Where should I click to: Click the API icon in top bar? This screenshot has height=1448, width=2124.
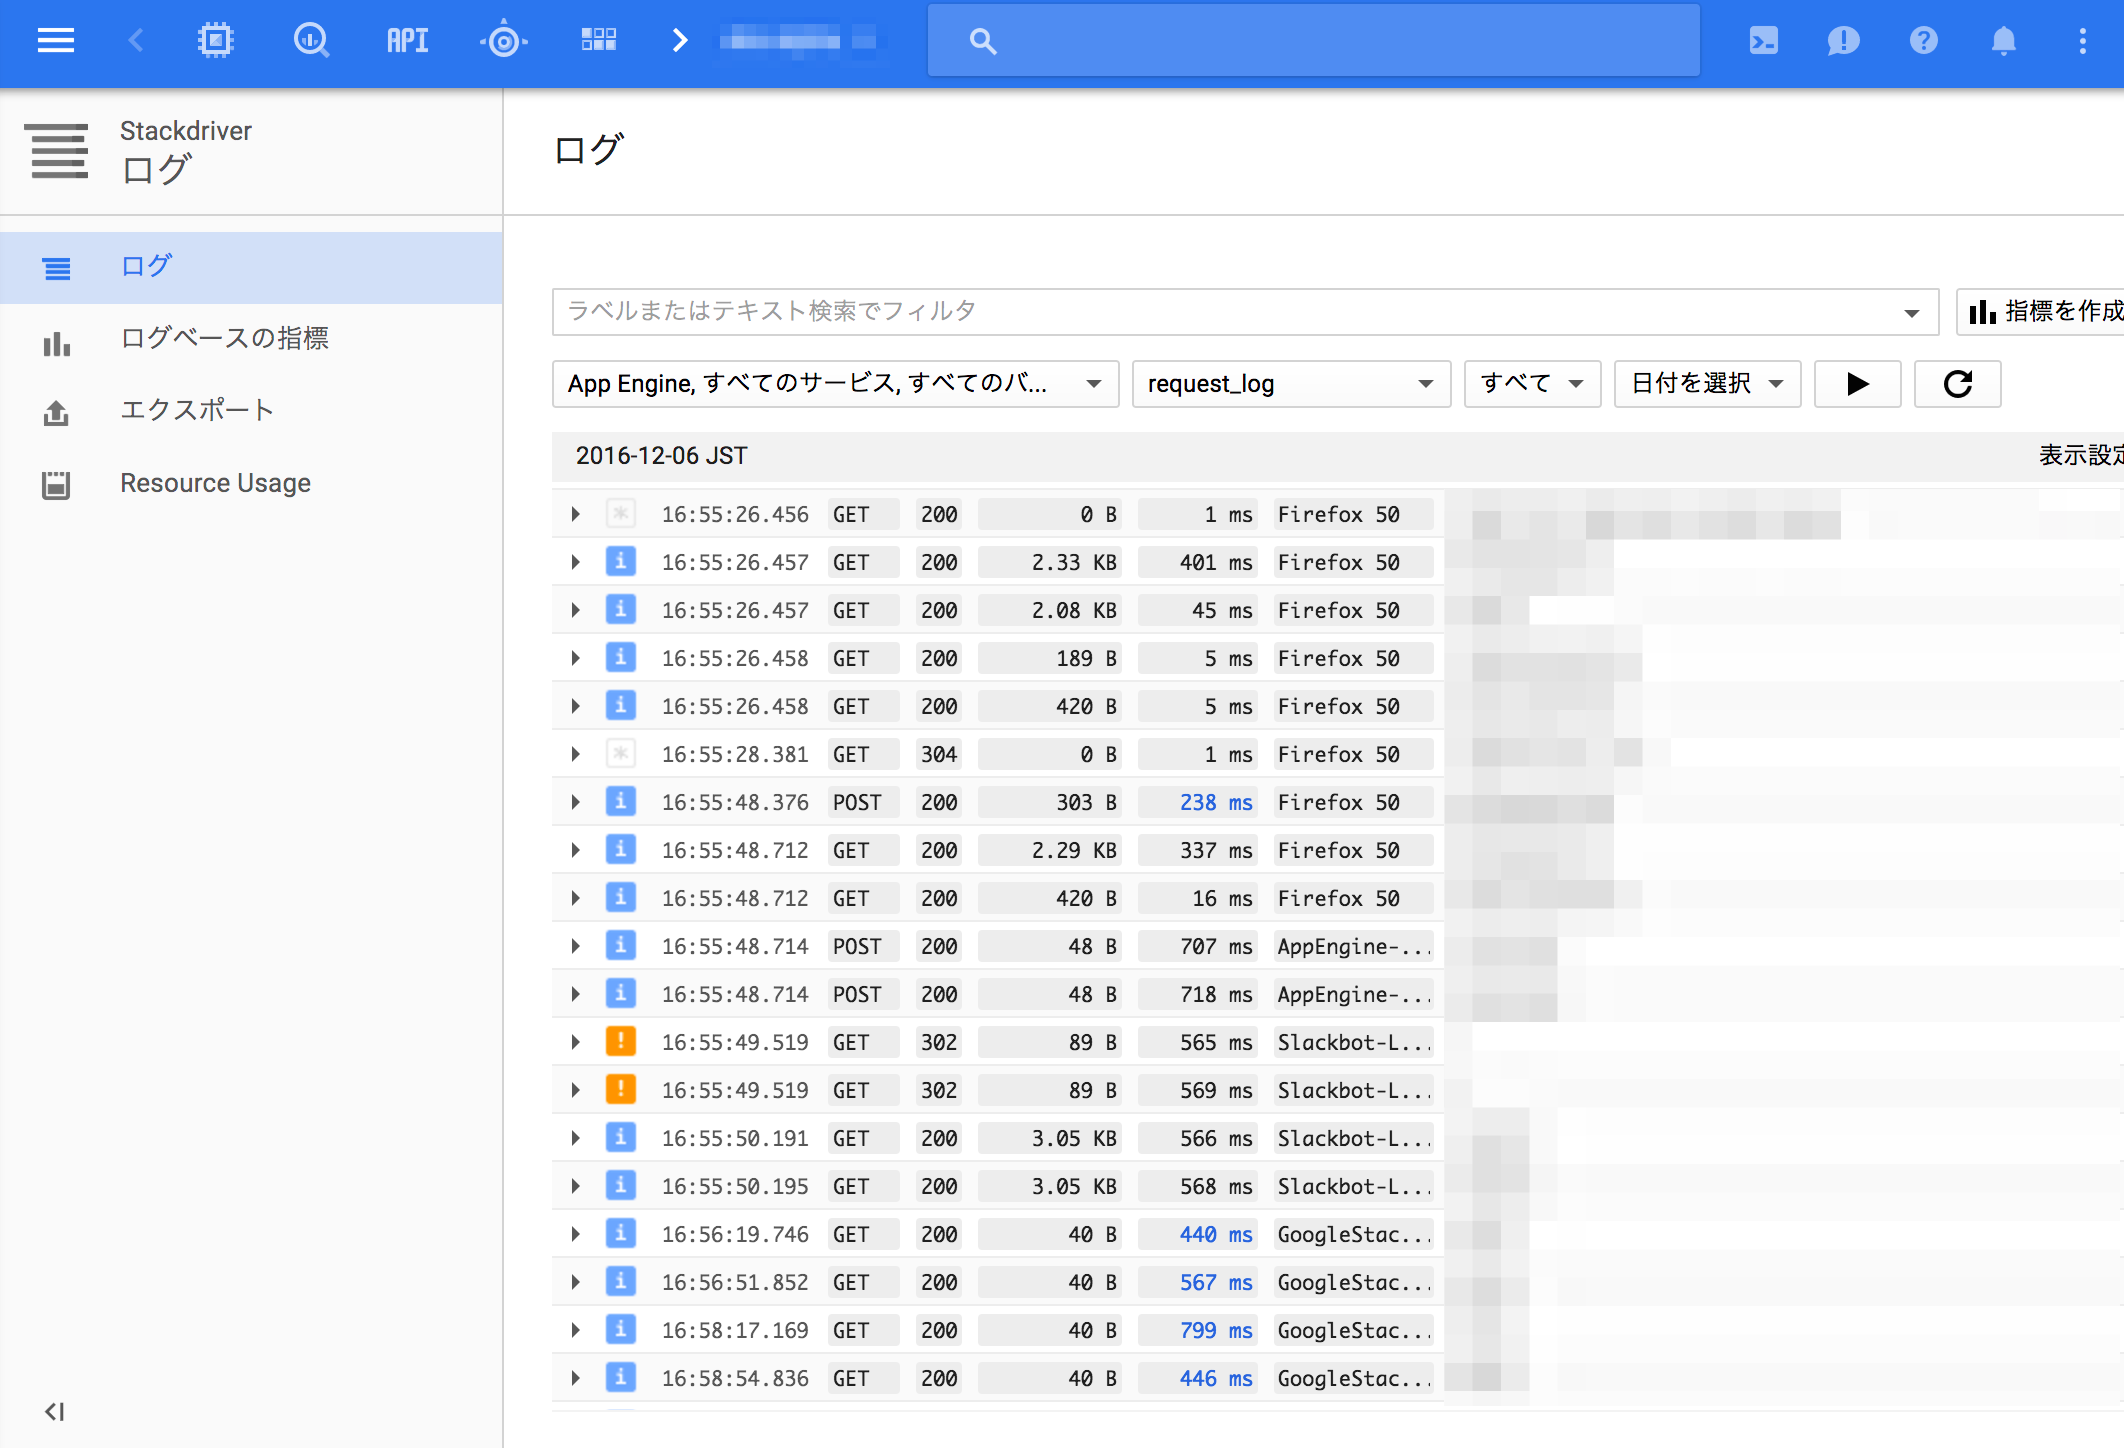406,41
